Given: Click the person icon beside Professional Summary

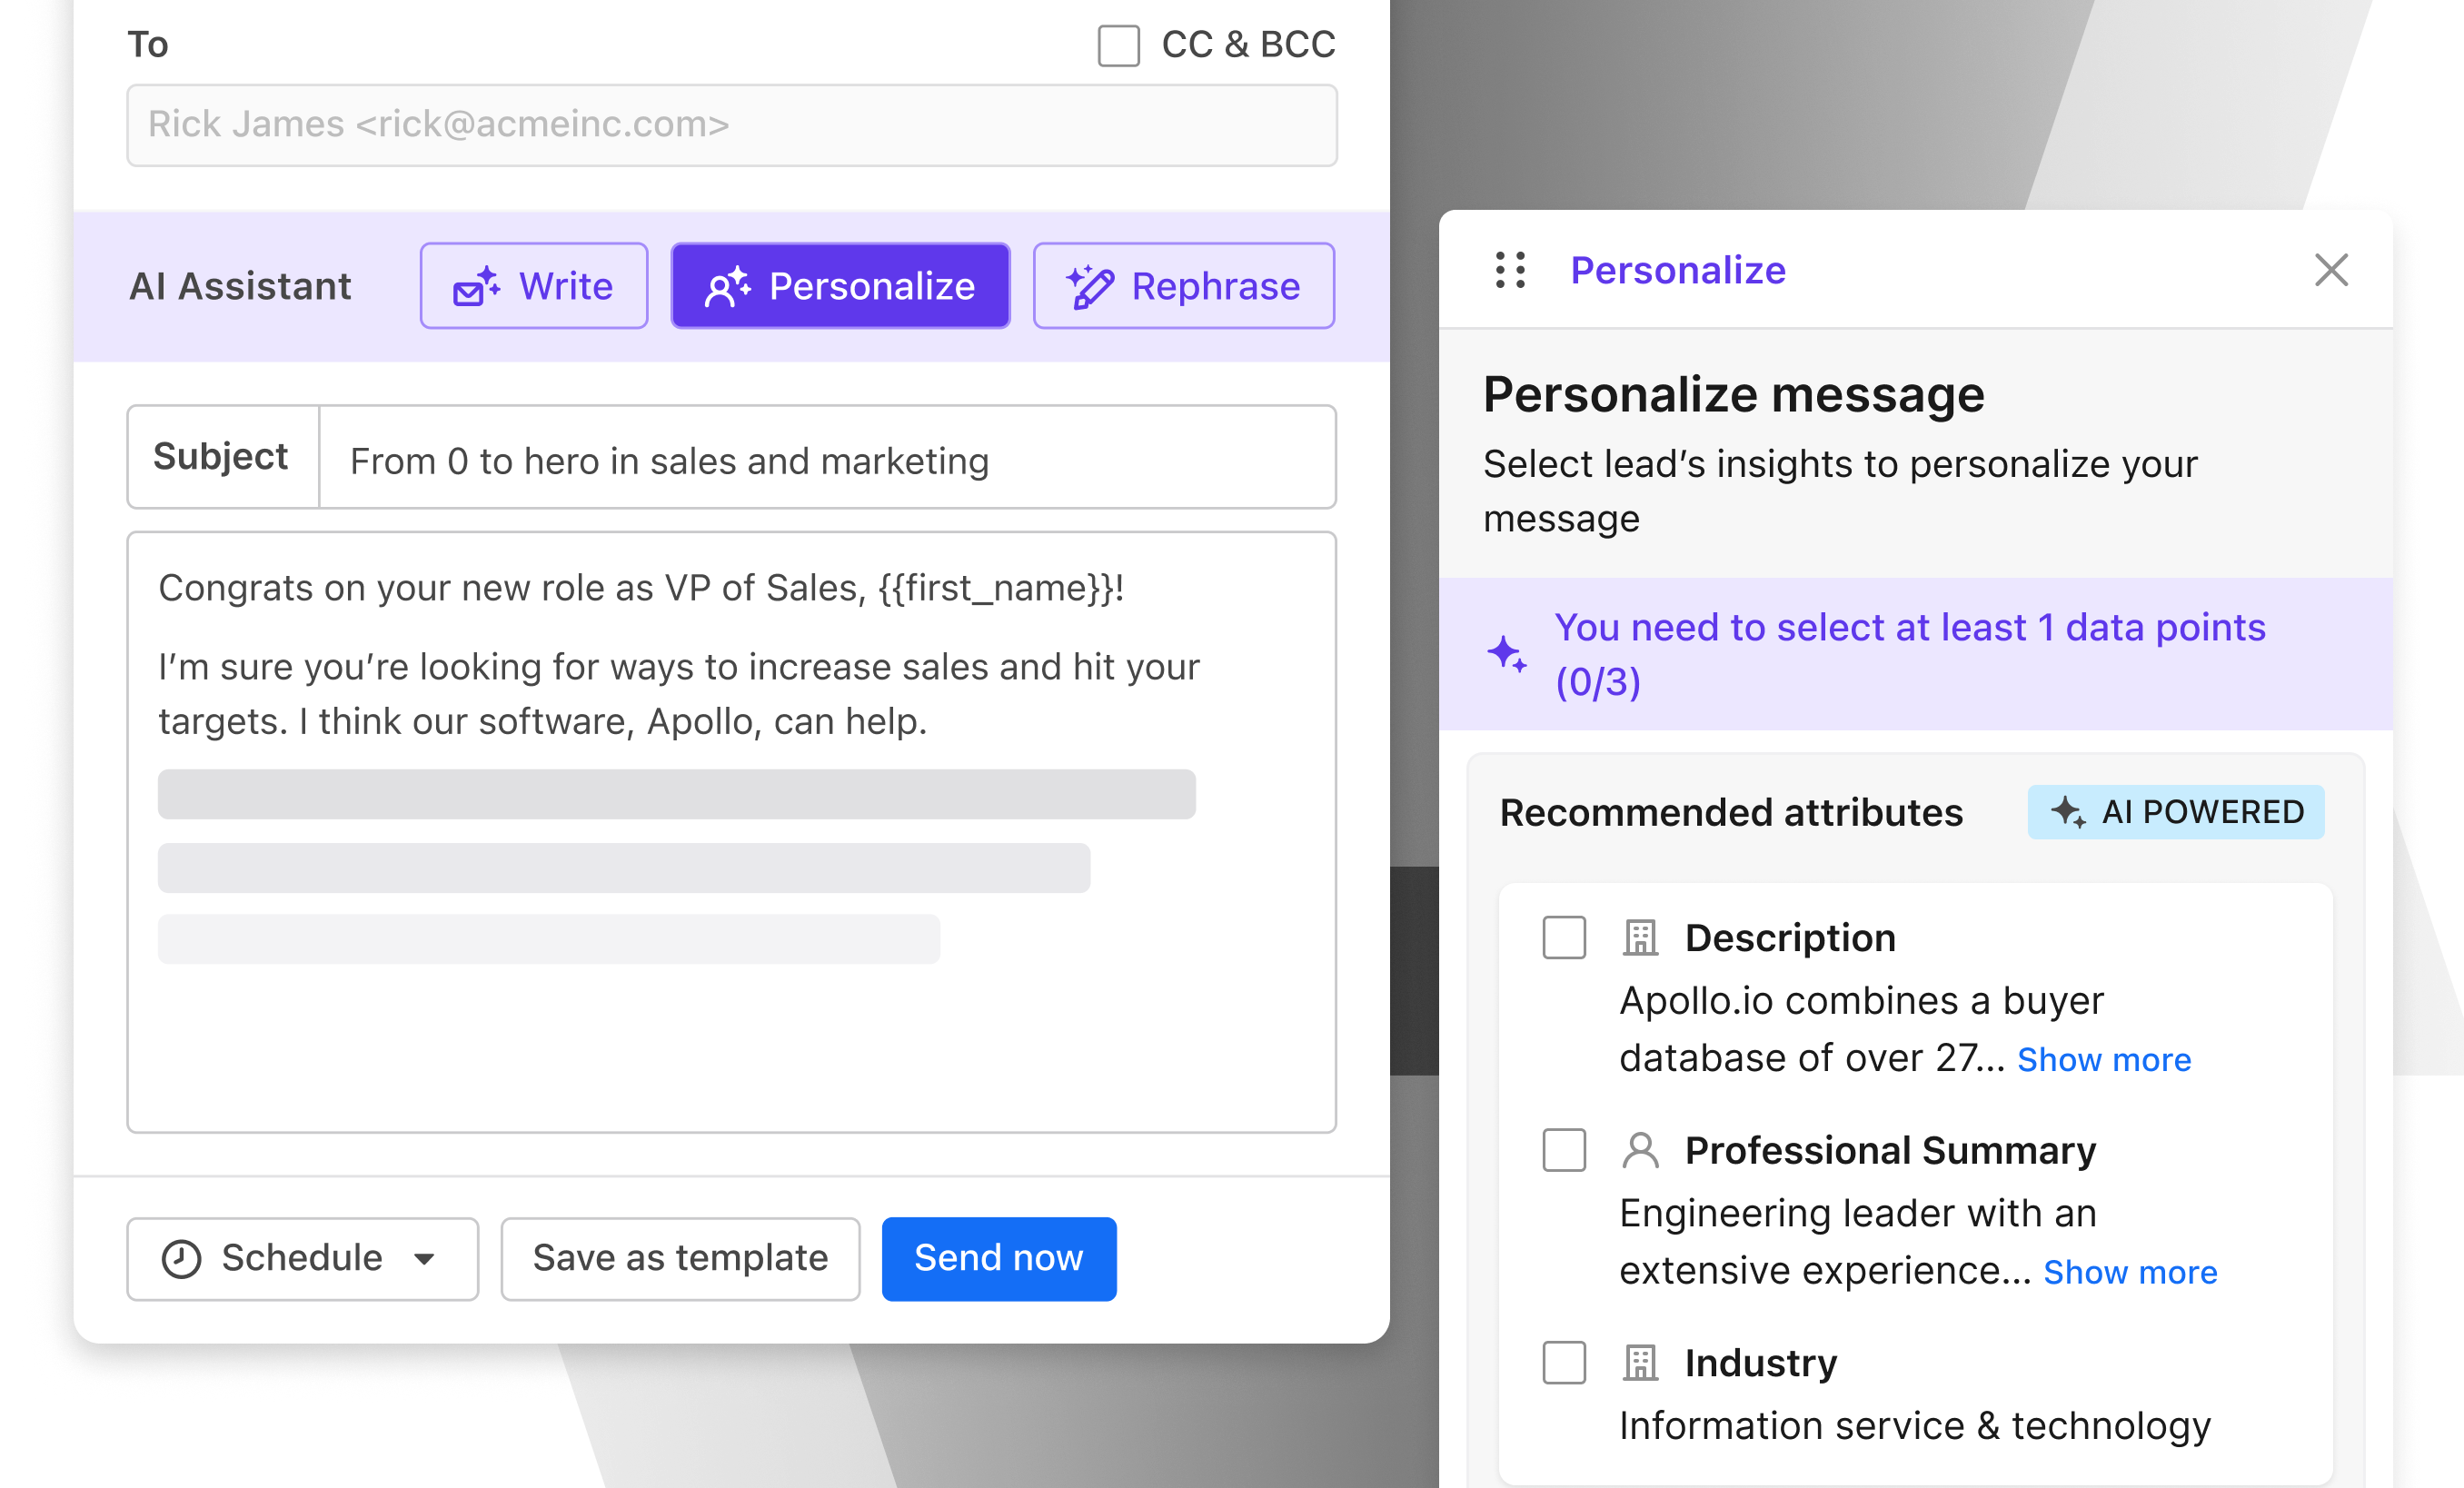Looking at the screenshot, I should 1641,1150.
